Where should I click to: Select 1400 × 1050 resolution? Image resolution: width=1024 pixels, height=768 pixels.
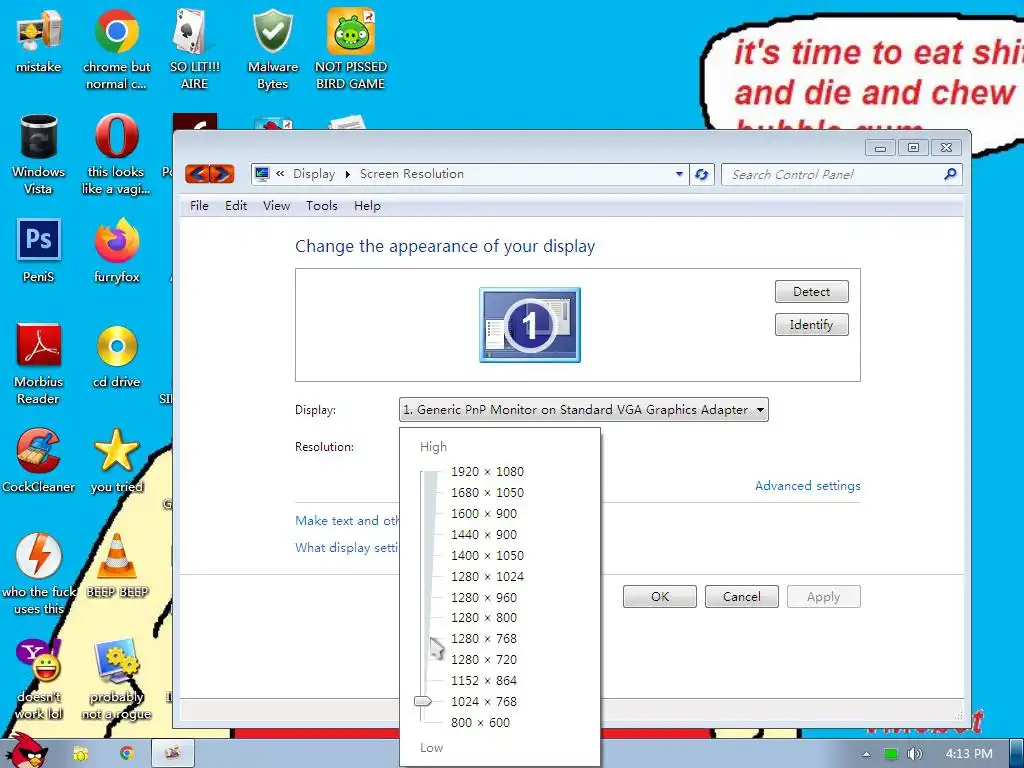coord(487,555)
